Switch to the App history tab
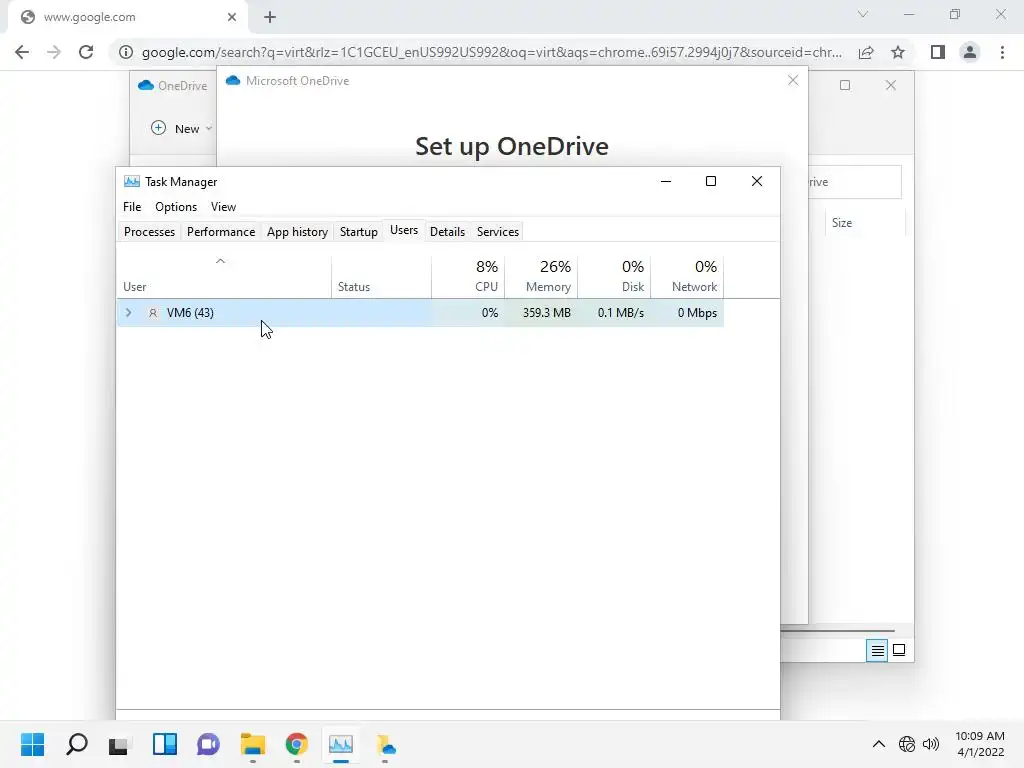Image resolution: width=1024 pixels, height=768 pixels. point(297,232)
